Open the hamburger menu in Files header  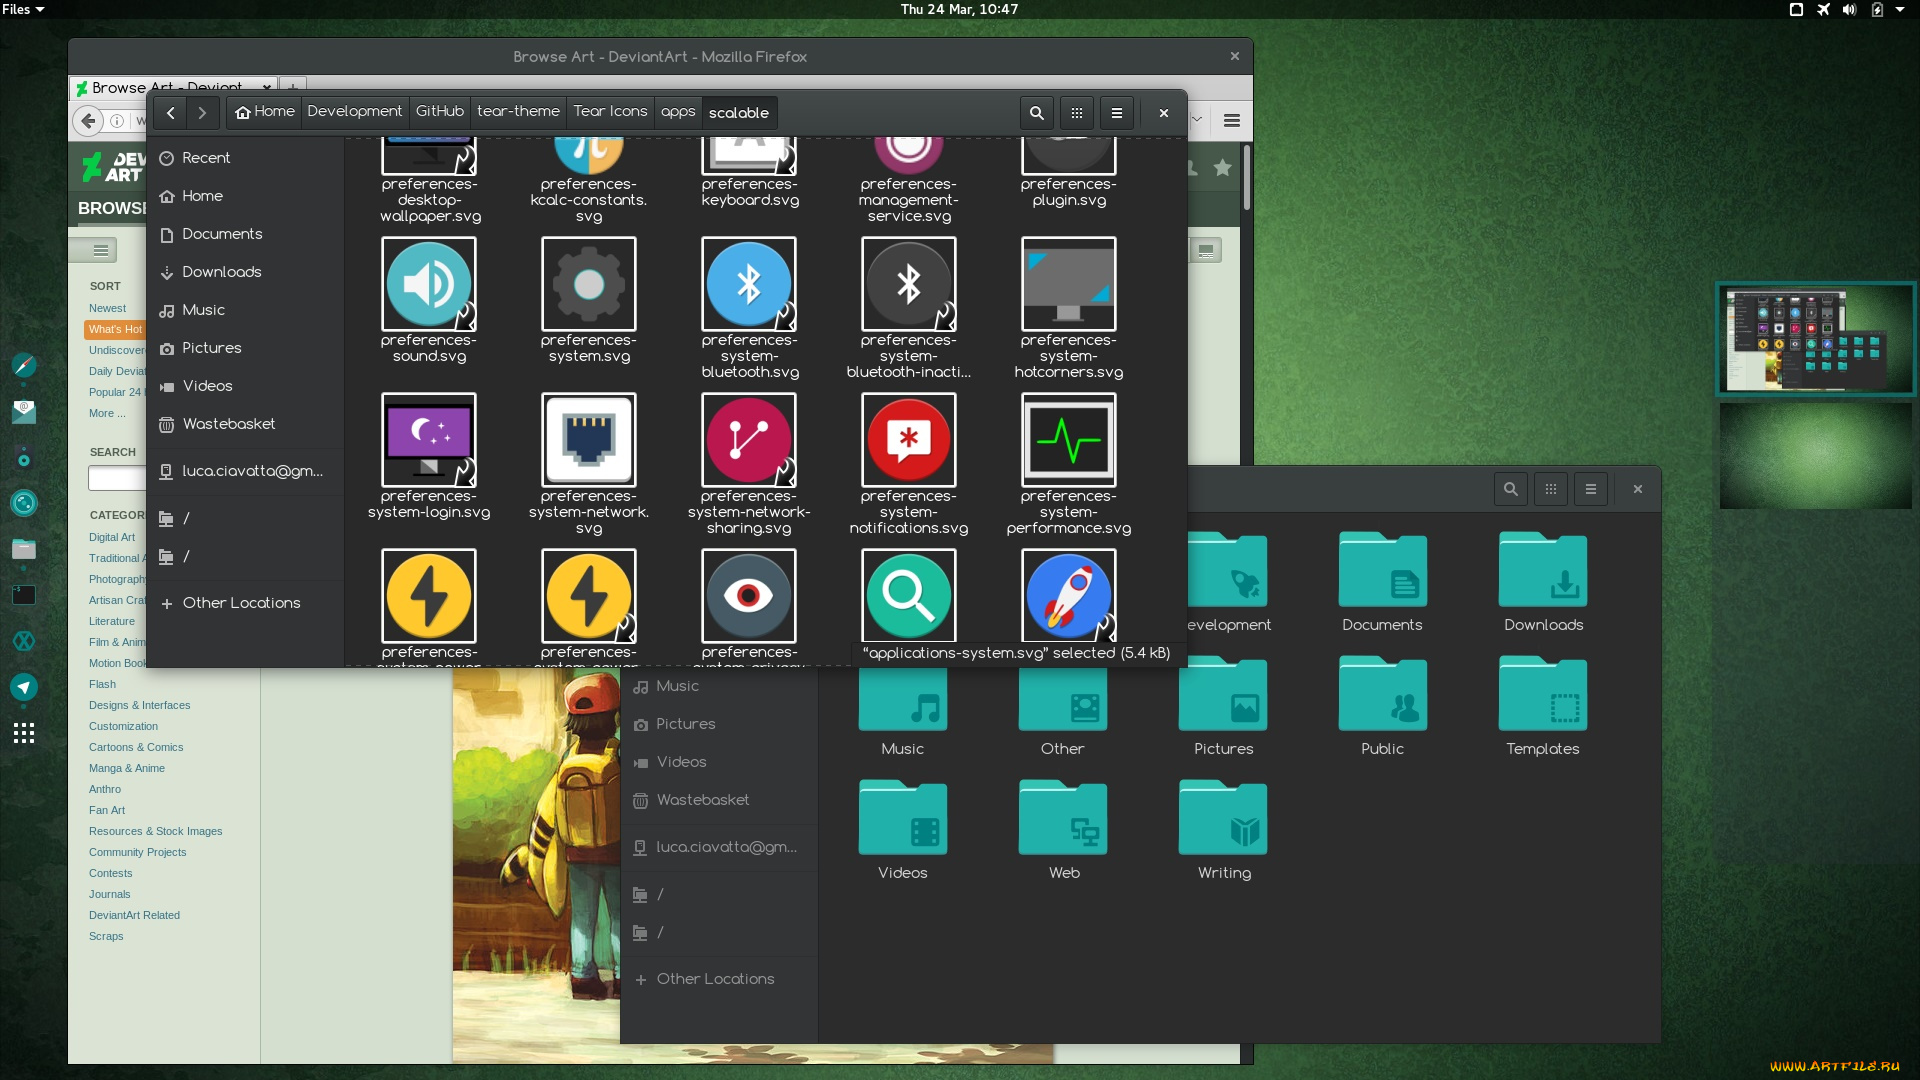click(x=1117, y=113)
